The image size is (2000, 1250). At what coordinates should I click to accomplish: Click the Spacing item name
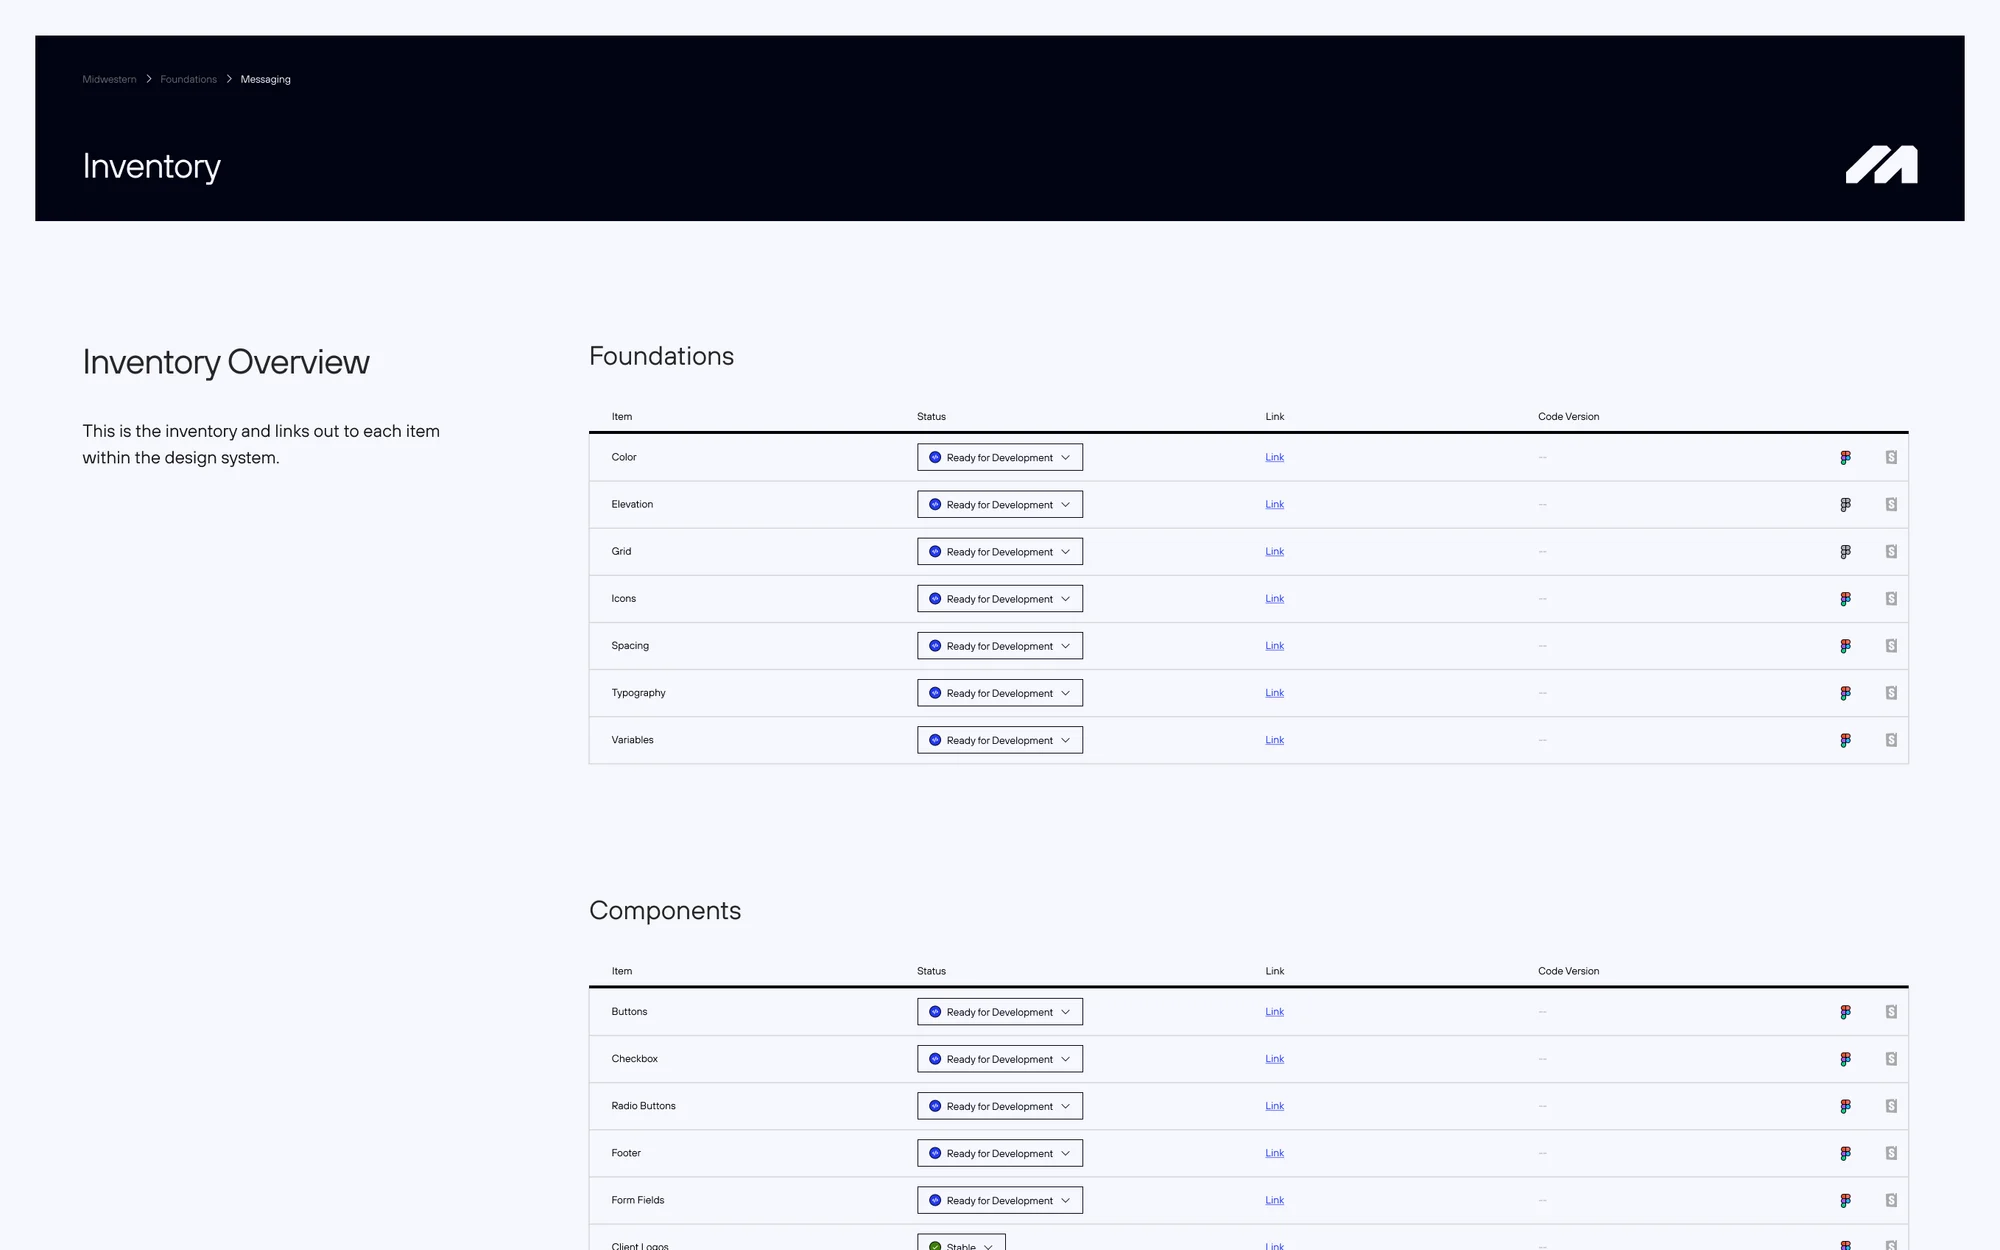pos(630,645)
